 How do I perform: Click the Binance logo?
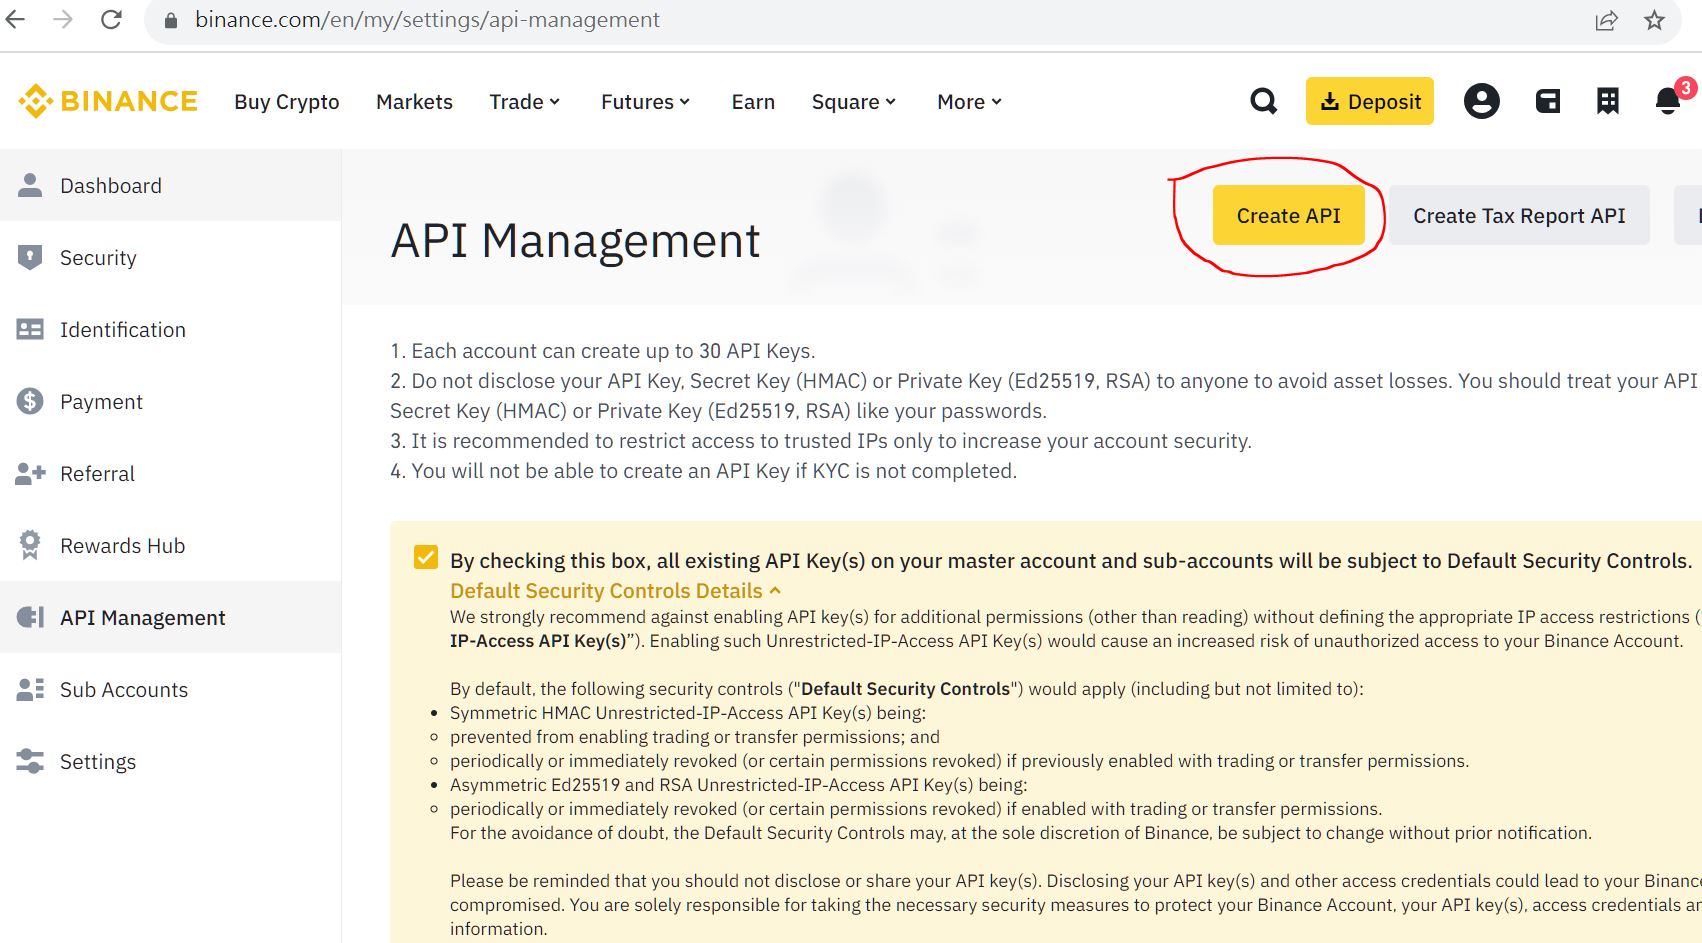click(108, 101)
